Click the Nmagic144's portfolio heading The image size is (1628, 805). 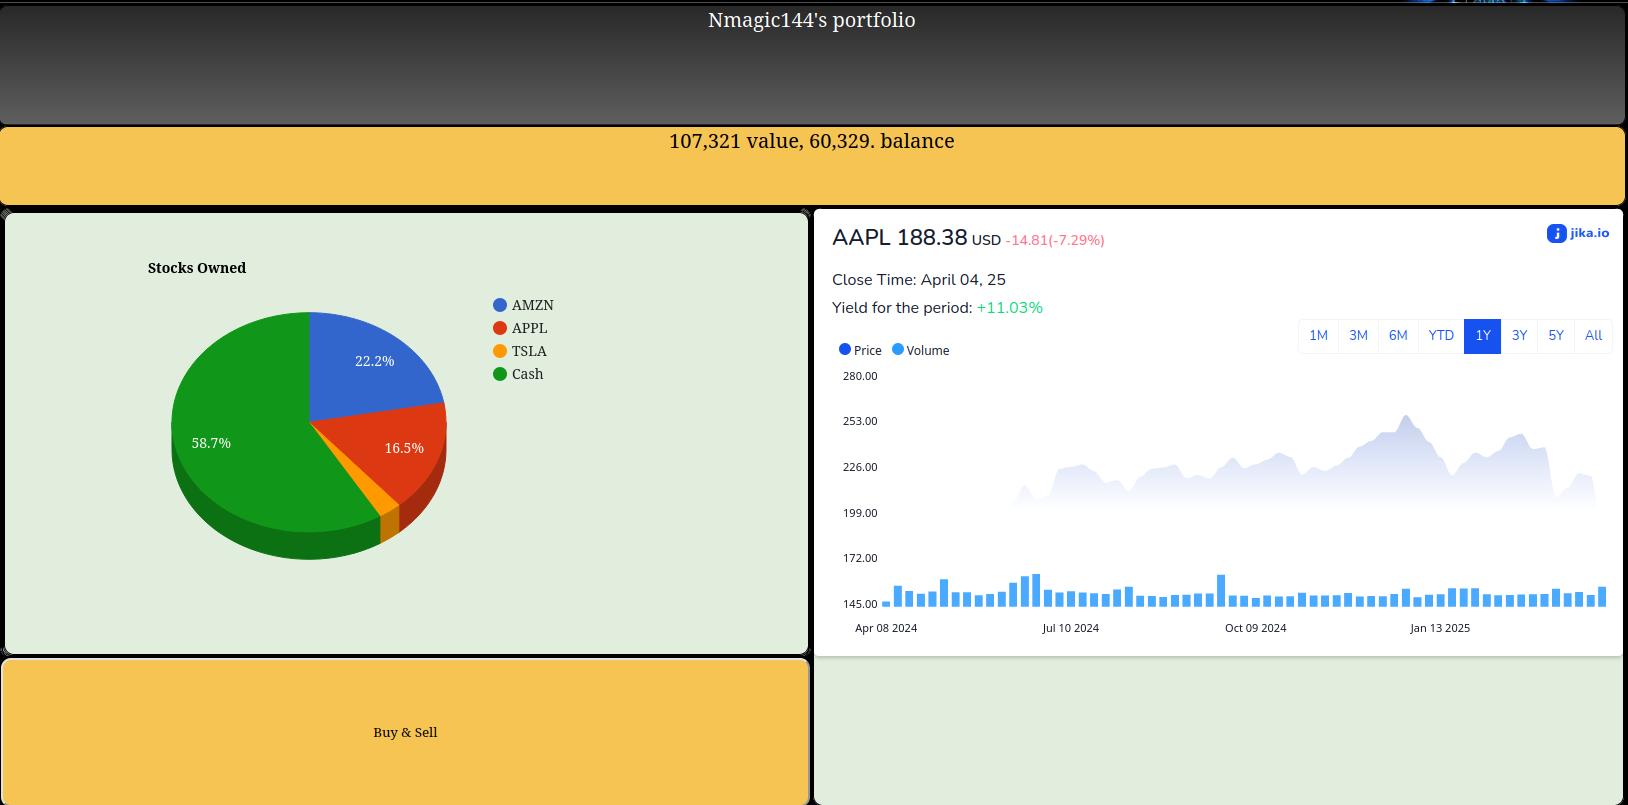pyautogui.click(x=812, y=20)
